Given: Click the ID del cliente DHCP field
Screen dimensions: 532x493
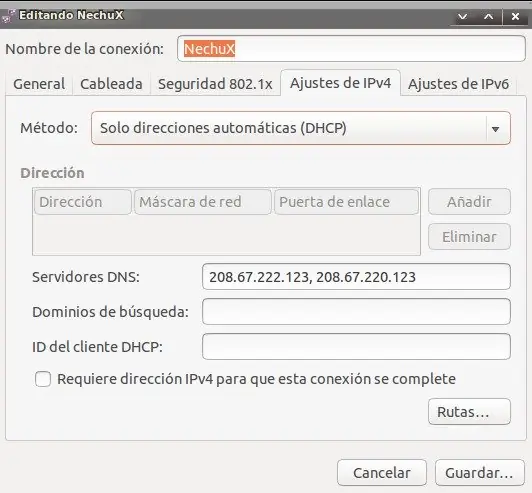Looking at the screenshot, I should 356,347.
